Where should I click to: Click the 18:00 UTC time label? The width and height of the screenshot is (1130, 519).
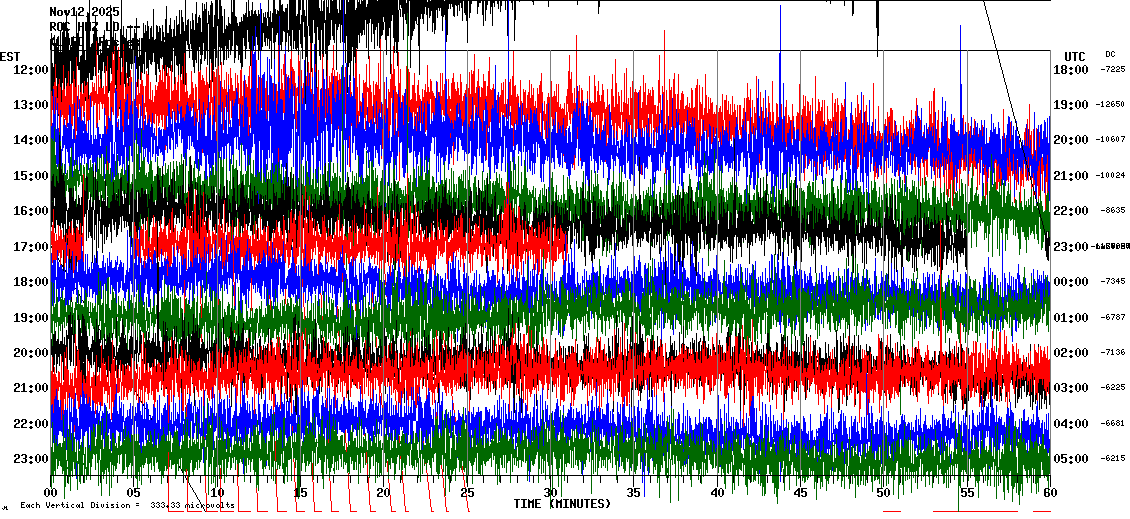[1070, 70]
